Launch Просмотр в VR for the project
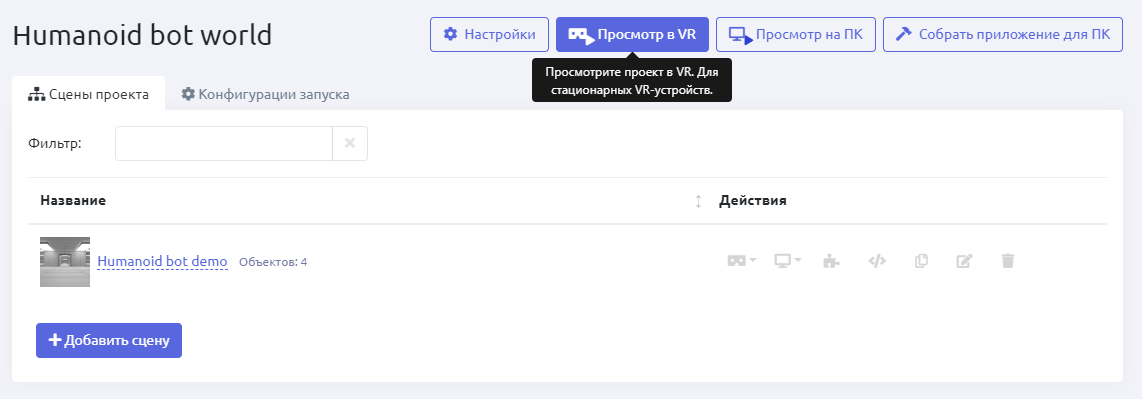Viewport: 1142px width, 399px height. (x=632, y=35)
